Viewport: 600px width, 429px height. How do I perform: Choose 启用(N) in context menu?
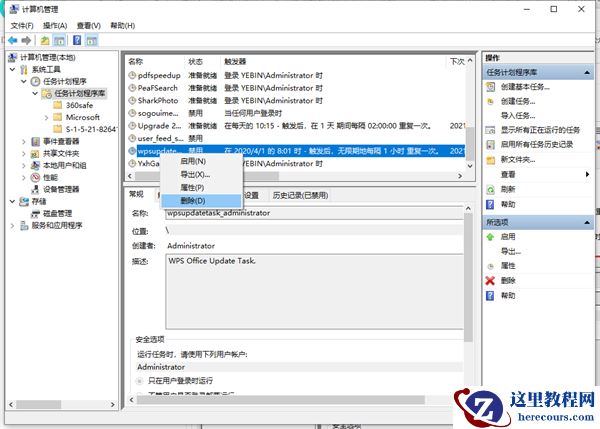click(201, 161)
